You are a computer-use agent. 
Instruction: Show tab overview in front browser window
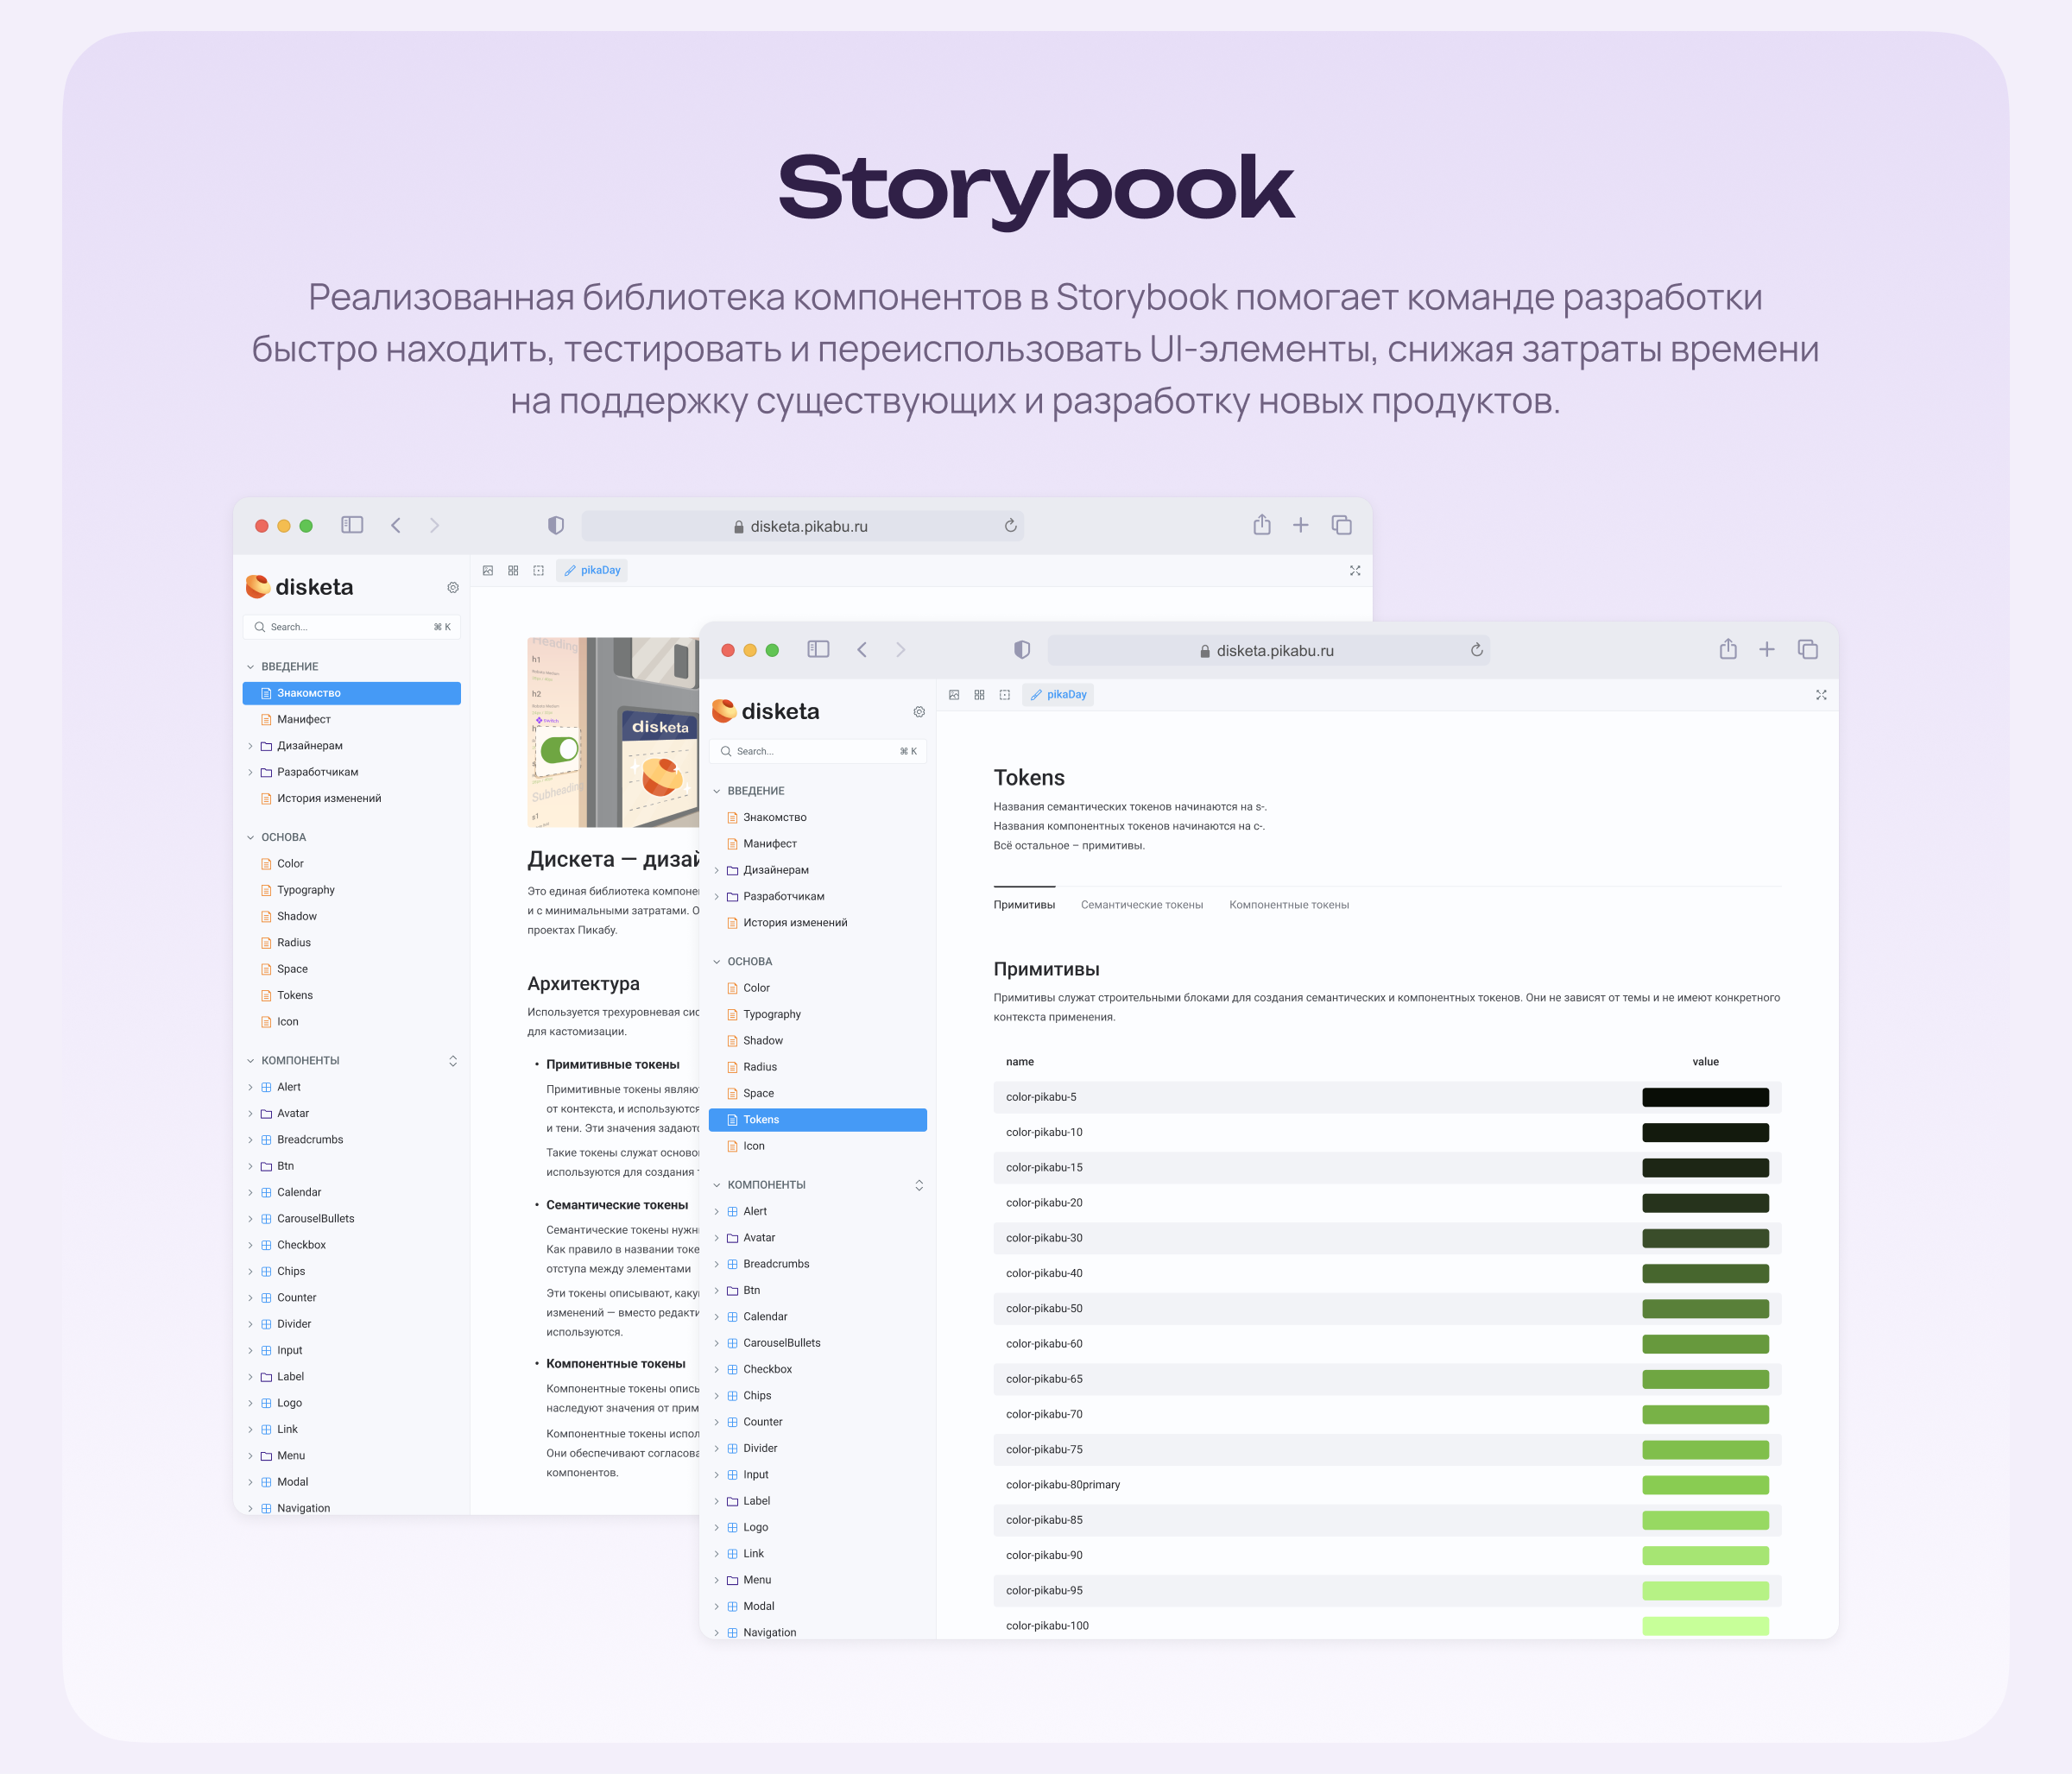coord(1808,650)
